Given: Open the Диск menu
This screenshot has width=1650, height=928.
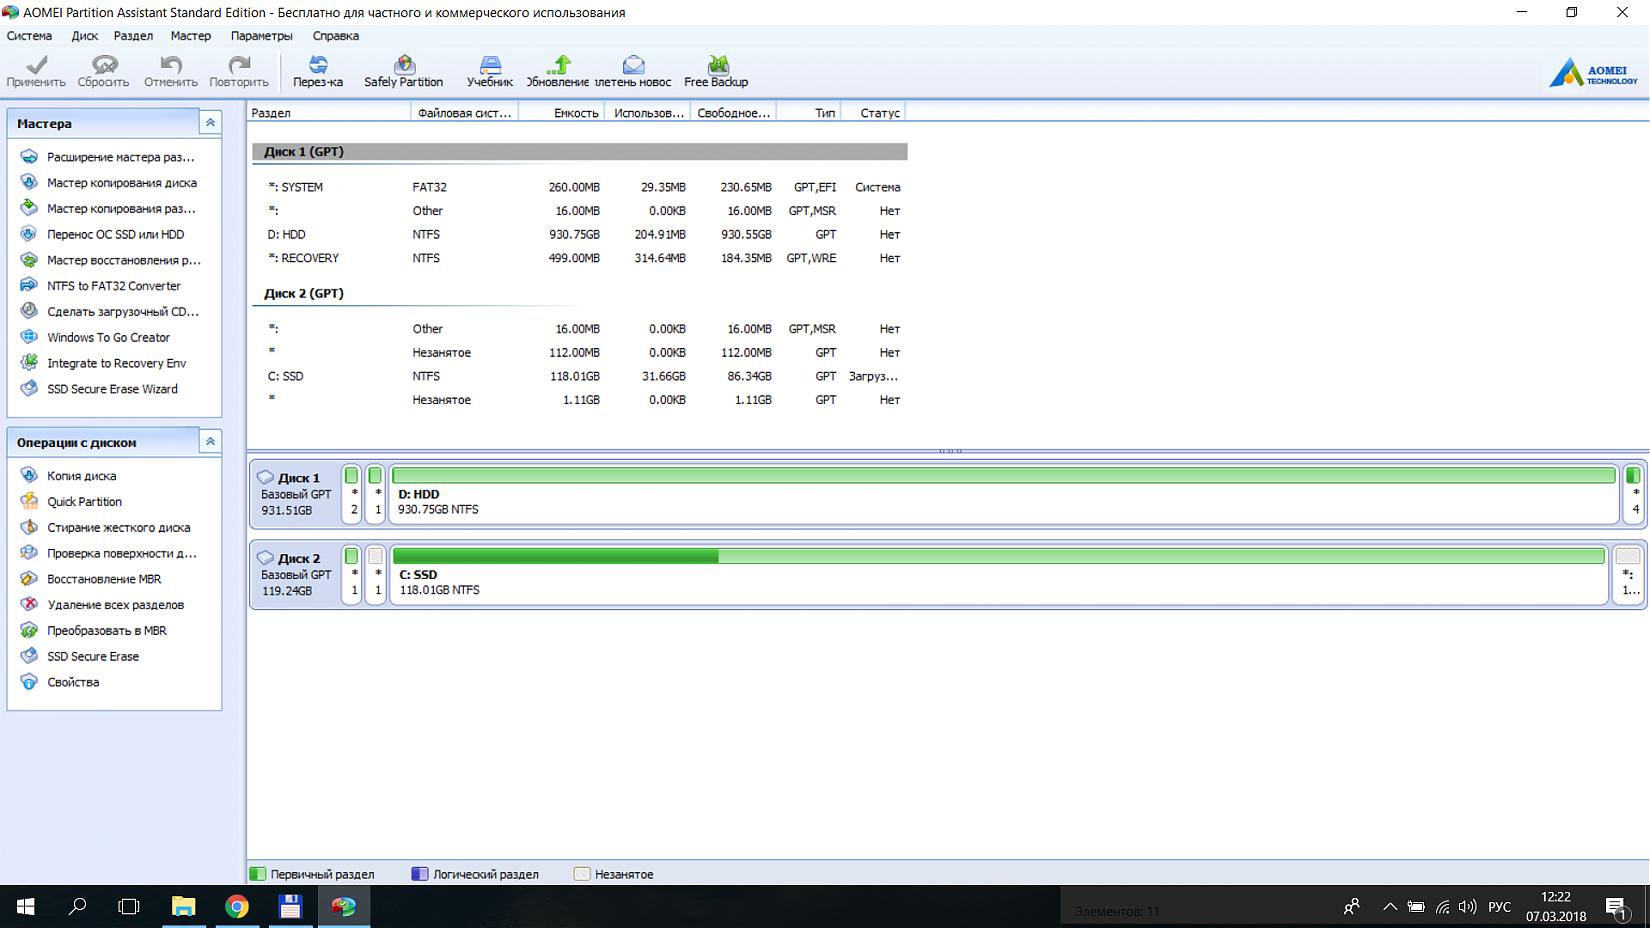Looking at the screenshot, I should pyautogui.click(x=85, y=36).
